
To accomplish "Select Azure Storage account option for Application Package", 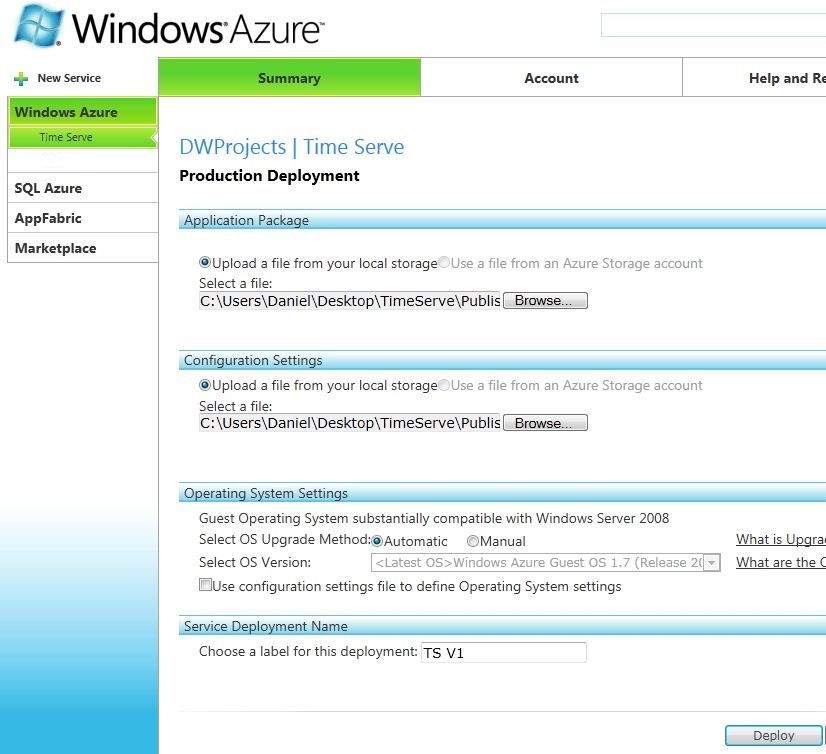I will [x=444, y=262].
